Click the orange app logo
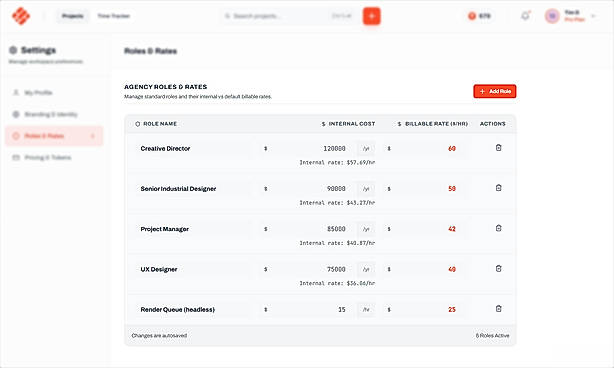 [21, 16]
